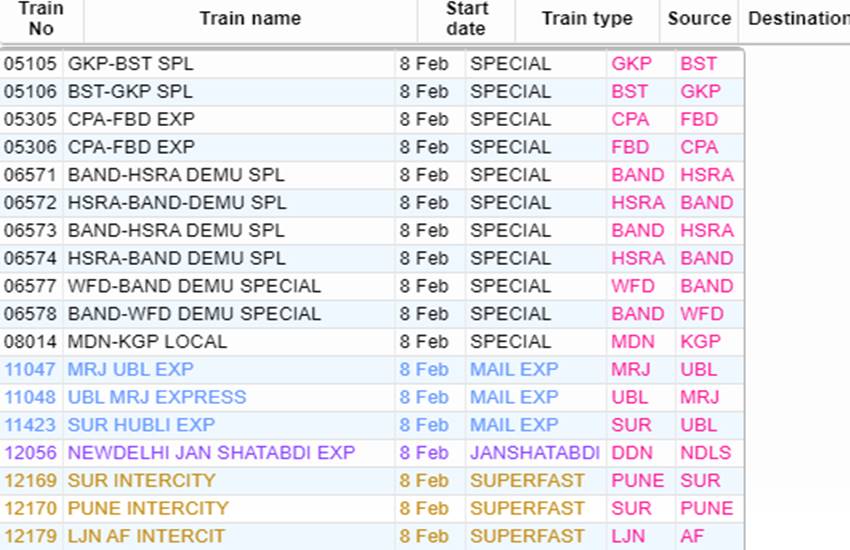850x550 pixels.
Task: Click the Destination column header
Action: pyautogui.click(x=798, y=18)
